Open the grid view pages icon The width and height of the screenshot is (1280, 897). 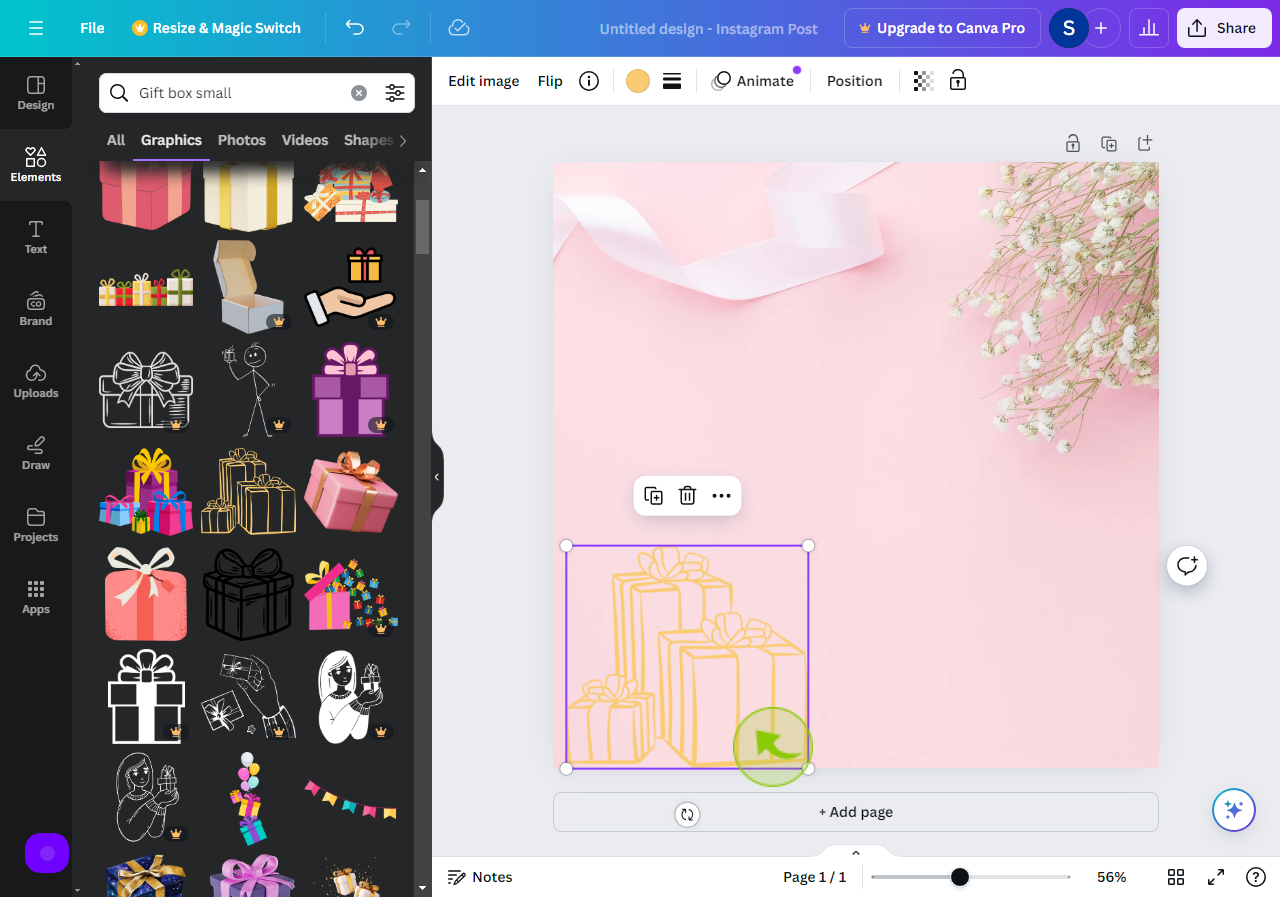(x=1176, y=877)
